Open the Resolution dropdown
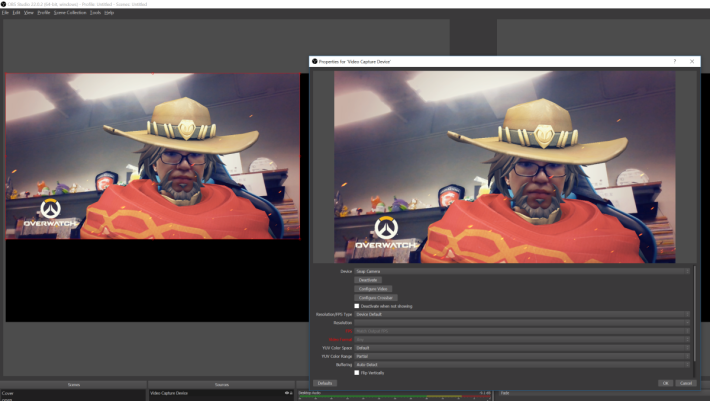The image size is (710, 401). (x=522, y=323)
